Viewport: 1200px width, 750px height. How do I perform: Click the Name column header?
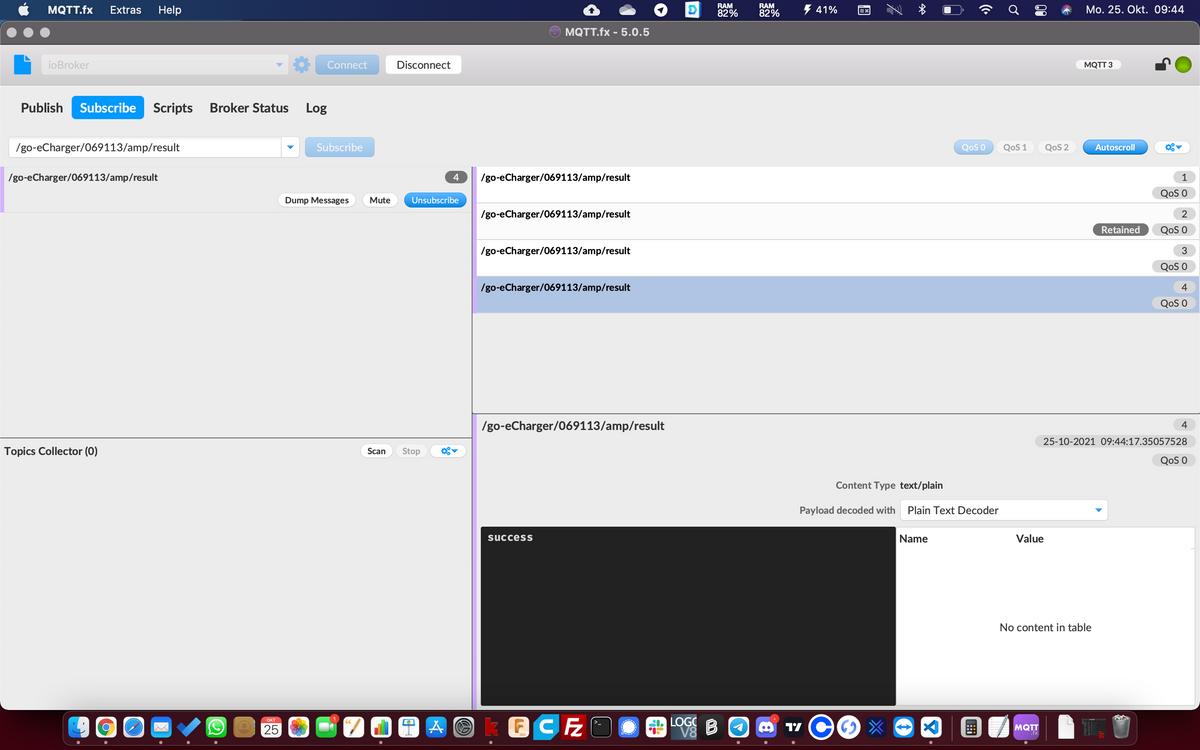(x=914, y=538)
